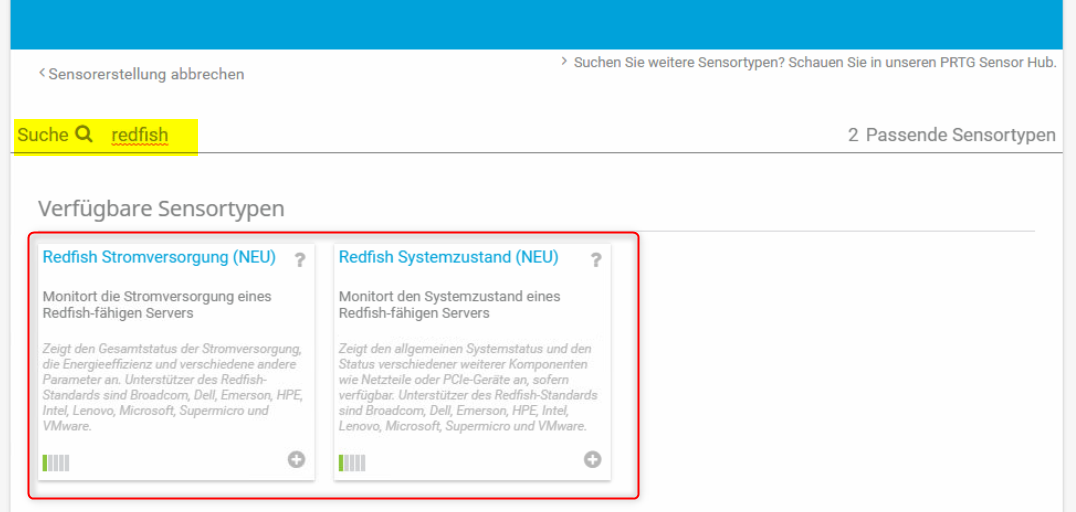Click the '2 Passende Sensortypen' count text

click(x=952, y=135)
